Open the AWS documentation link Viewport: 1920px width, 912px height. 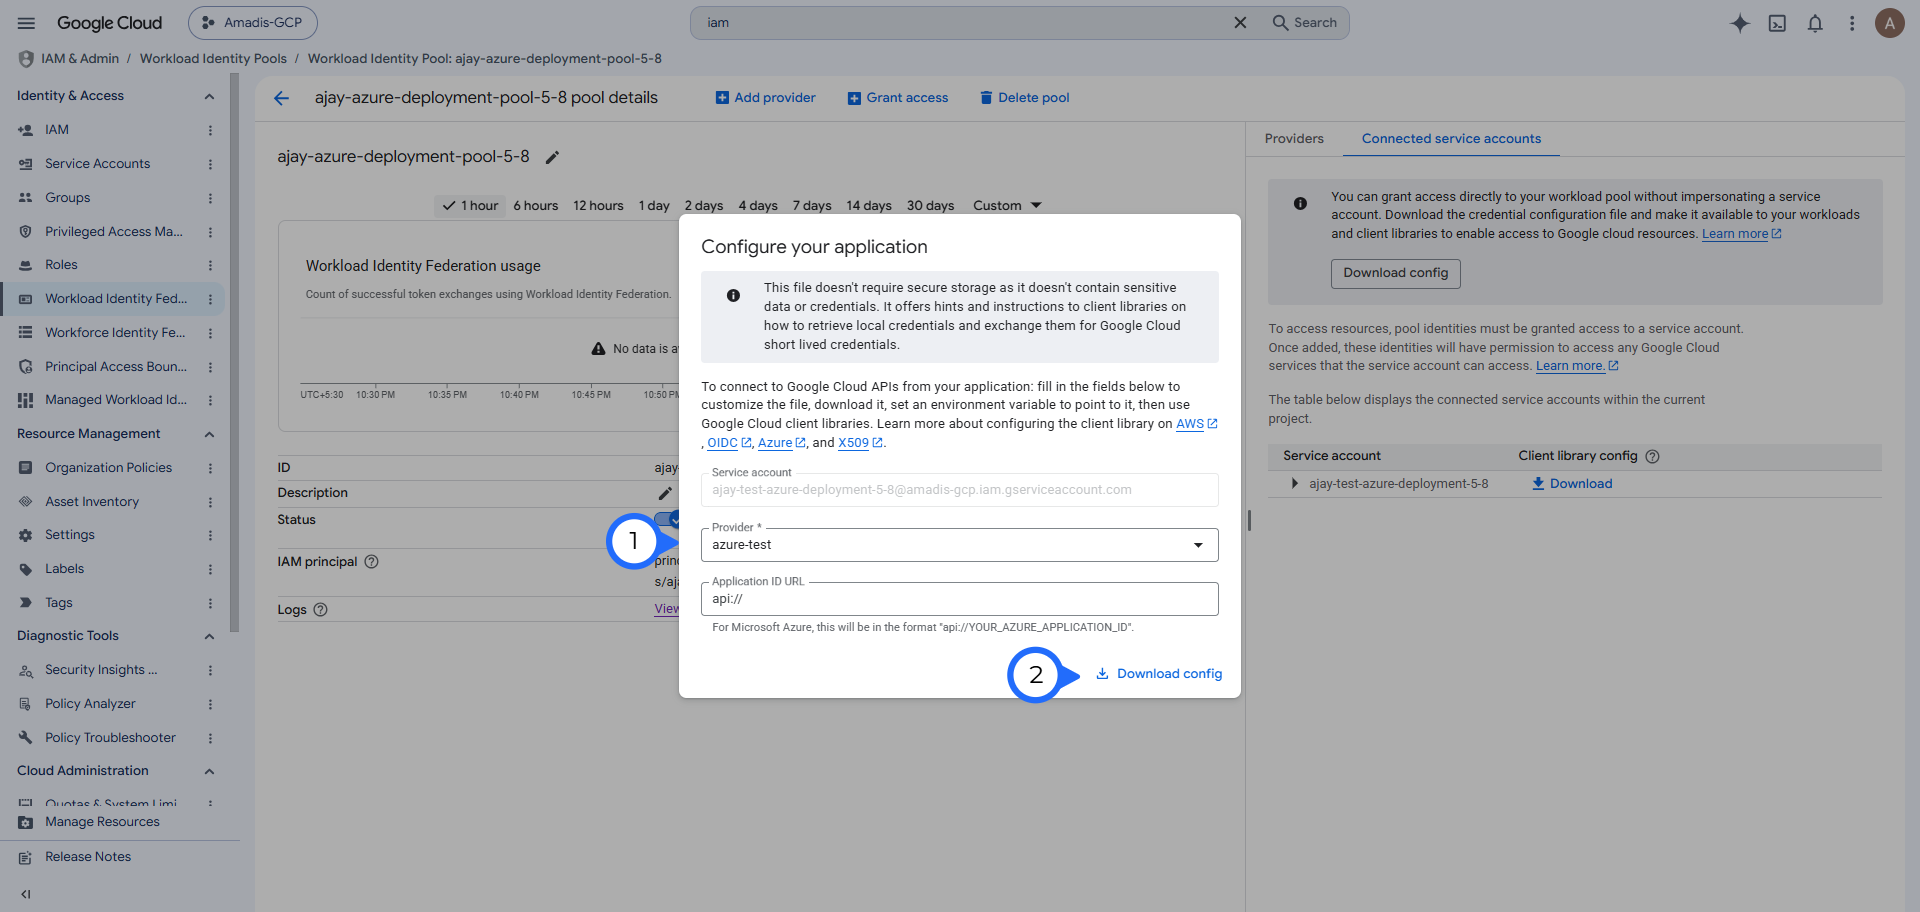pyautogui.click(x=1196, y=424)
